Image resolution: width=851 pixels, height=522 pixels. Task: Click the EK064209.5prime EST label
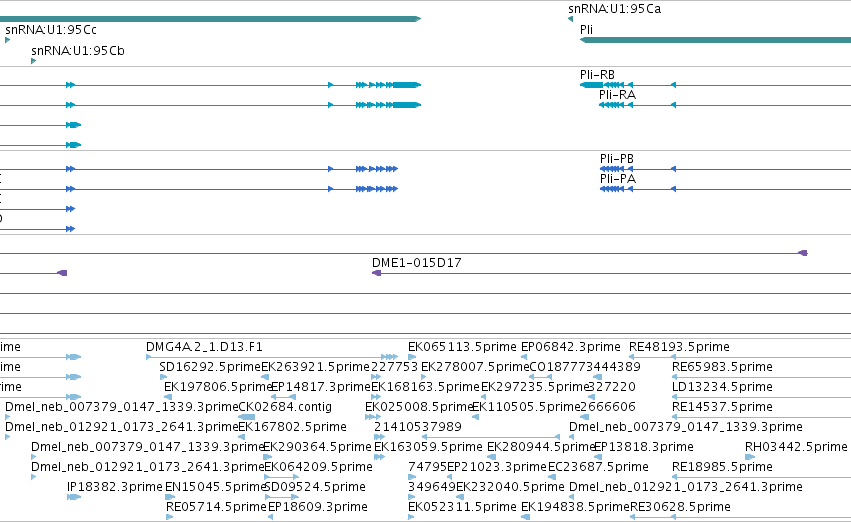(318, 467)
